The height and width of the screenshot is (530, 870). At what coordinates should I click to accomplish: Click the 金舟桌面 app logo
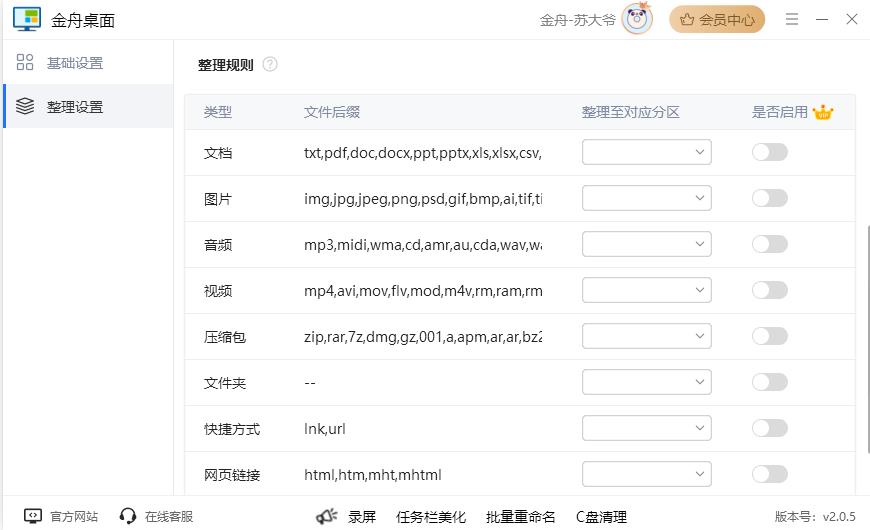[x=27, y=19]
